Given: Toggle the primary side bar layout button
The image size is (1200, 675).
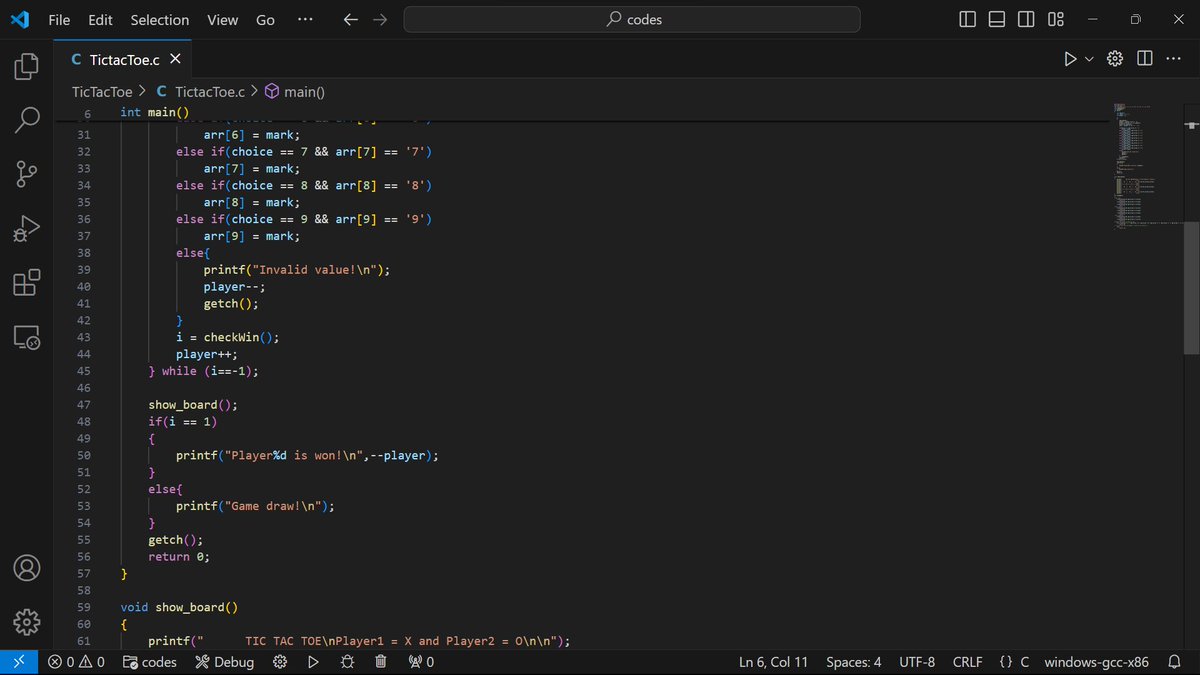Looking at the screenshot, I should pyautogui.click(x=967, y=20).
